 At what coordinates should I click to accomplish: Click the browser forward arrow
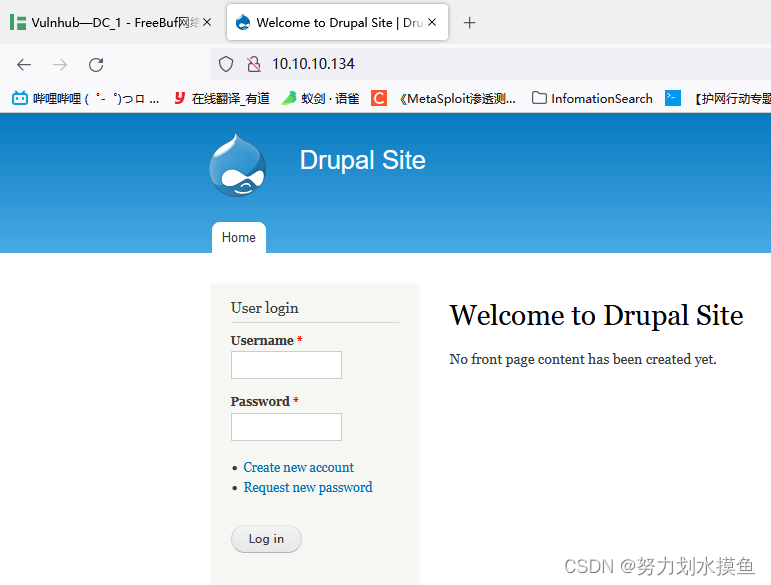[x=60, y=64]
